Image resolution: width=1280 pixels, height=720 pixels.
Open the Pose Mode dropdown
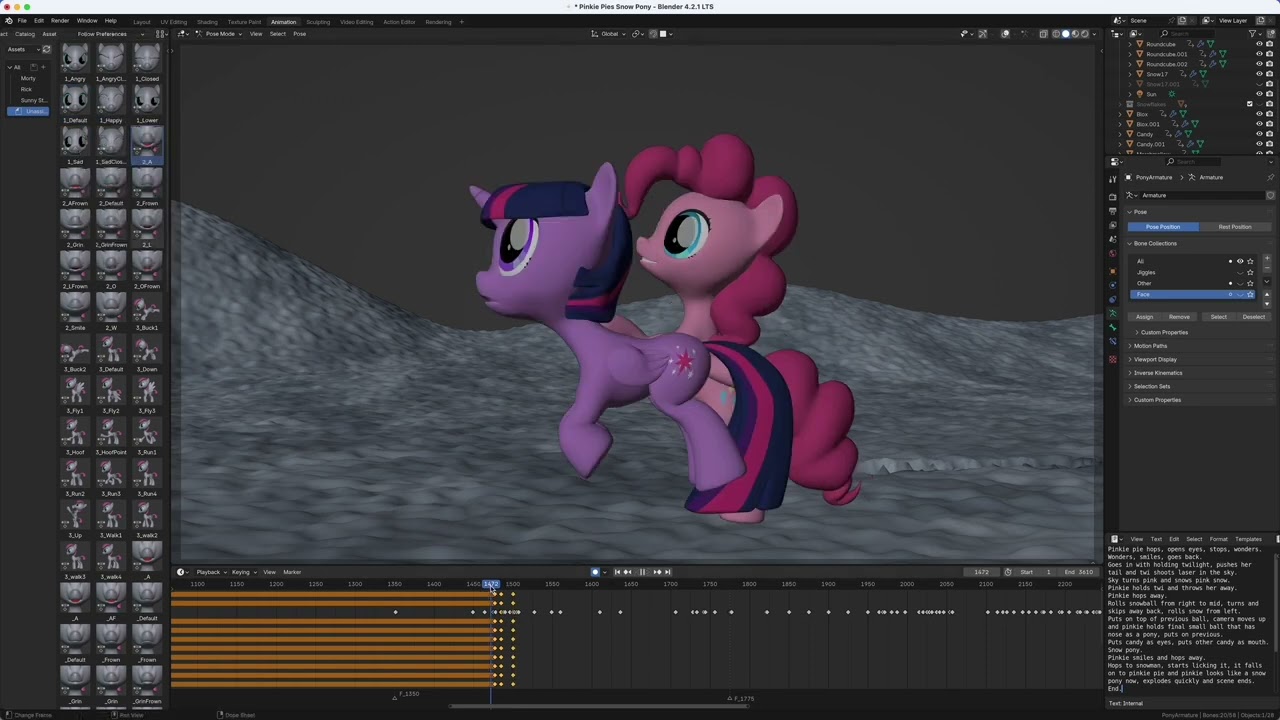click(218, 34)
